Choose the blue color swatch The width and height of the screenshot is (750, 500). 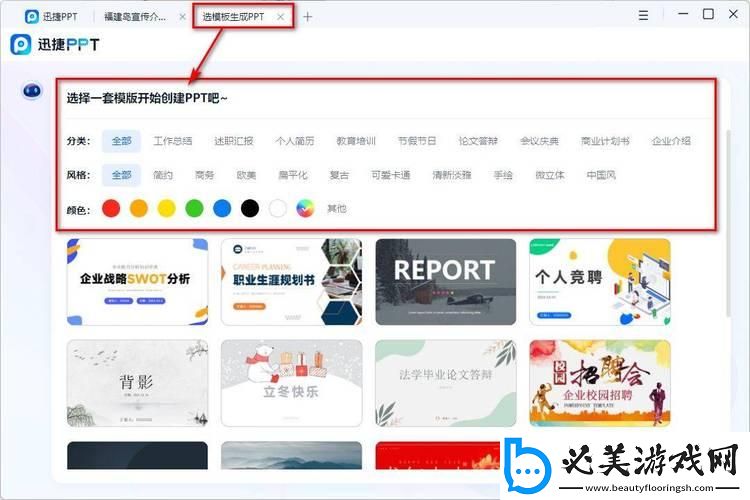point(222,209)
